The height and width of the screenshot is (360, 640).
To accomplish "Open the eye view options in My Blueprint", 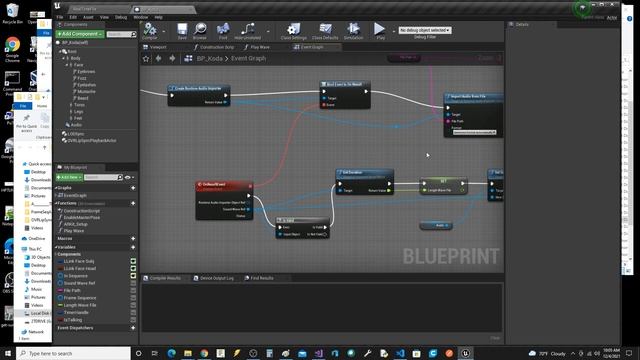I will [x=129, y=177].
